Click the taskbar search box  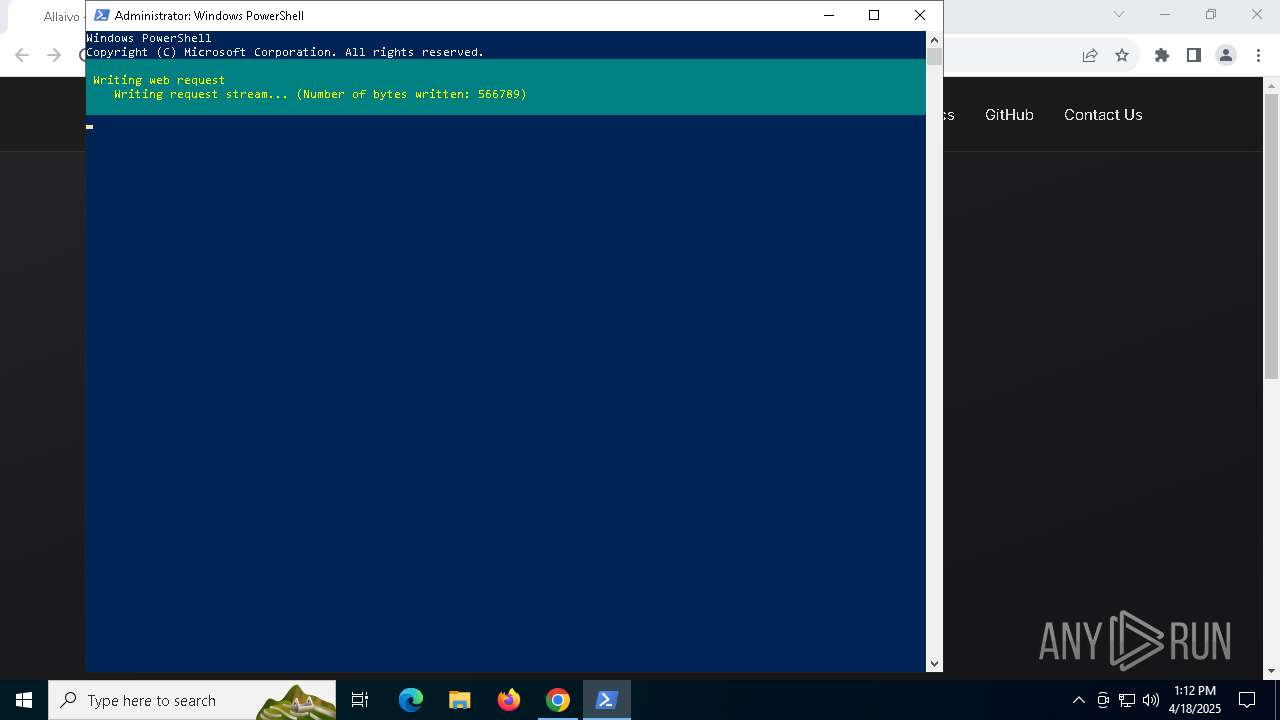(192, 700)
